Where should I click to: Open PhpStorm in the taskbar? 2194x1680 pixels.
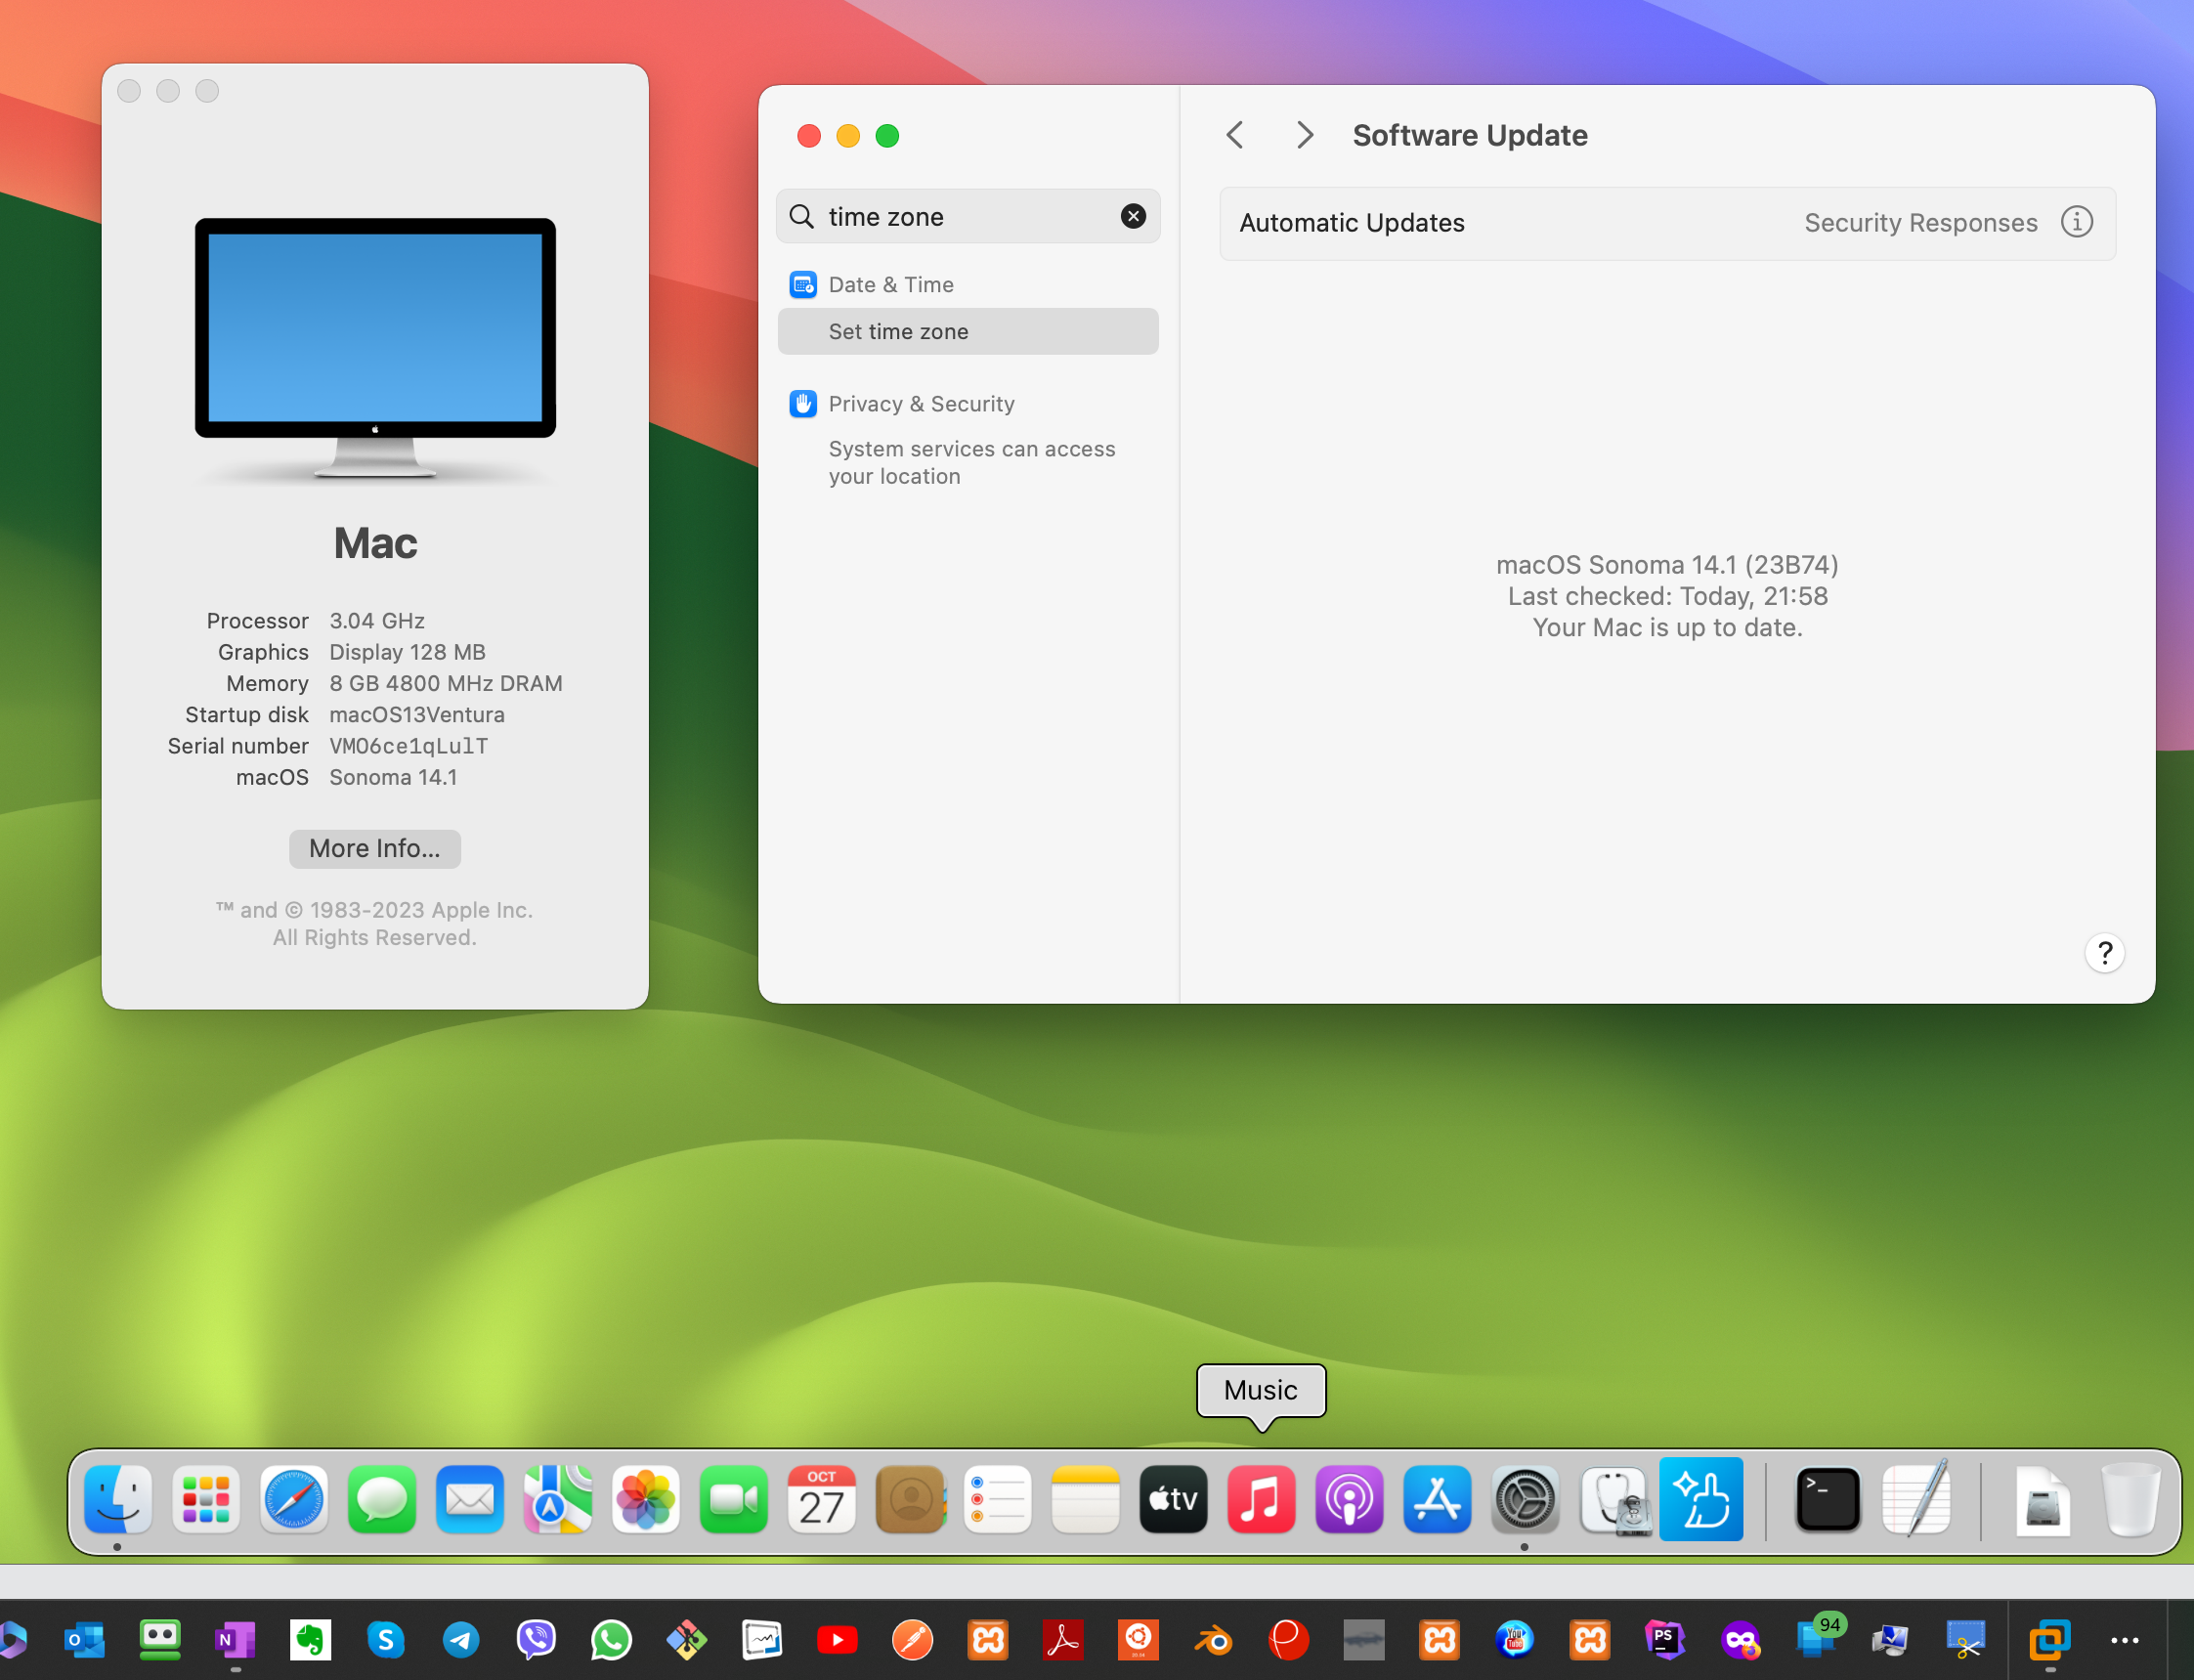click(1665, 1640)
